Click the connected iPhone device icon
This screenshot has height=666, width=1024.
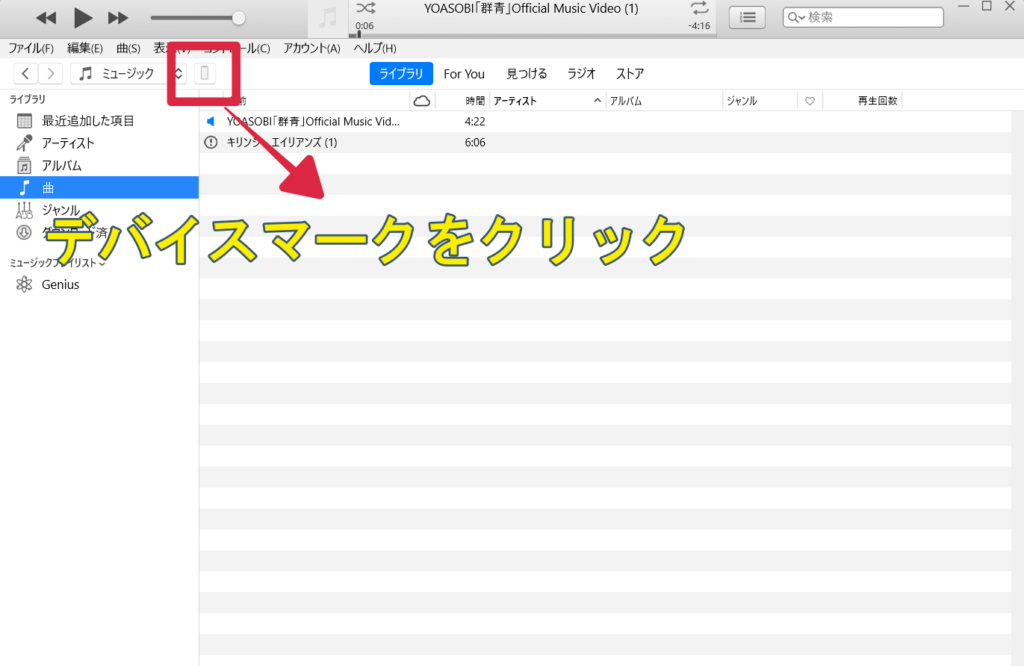(204, 73)
